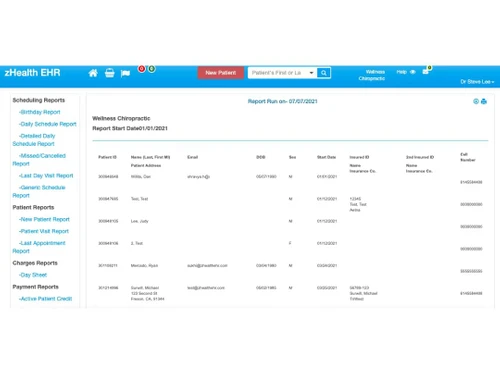Open the Birthday Report
Viewport: 500px width, 375px height.
[x=40, y=112]
